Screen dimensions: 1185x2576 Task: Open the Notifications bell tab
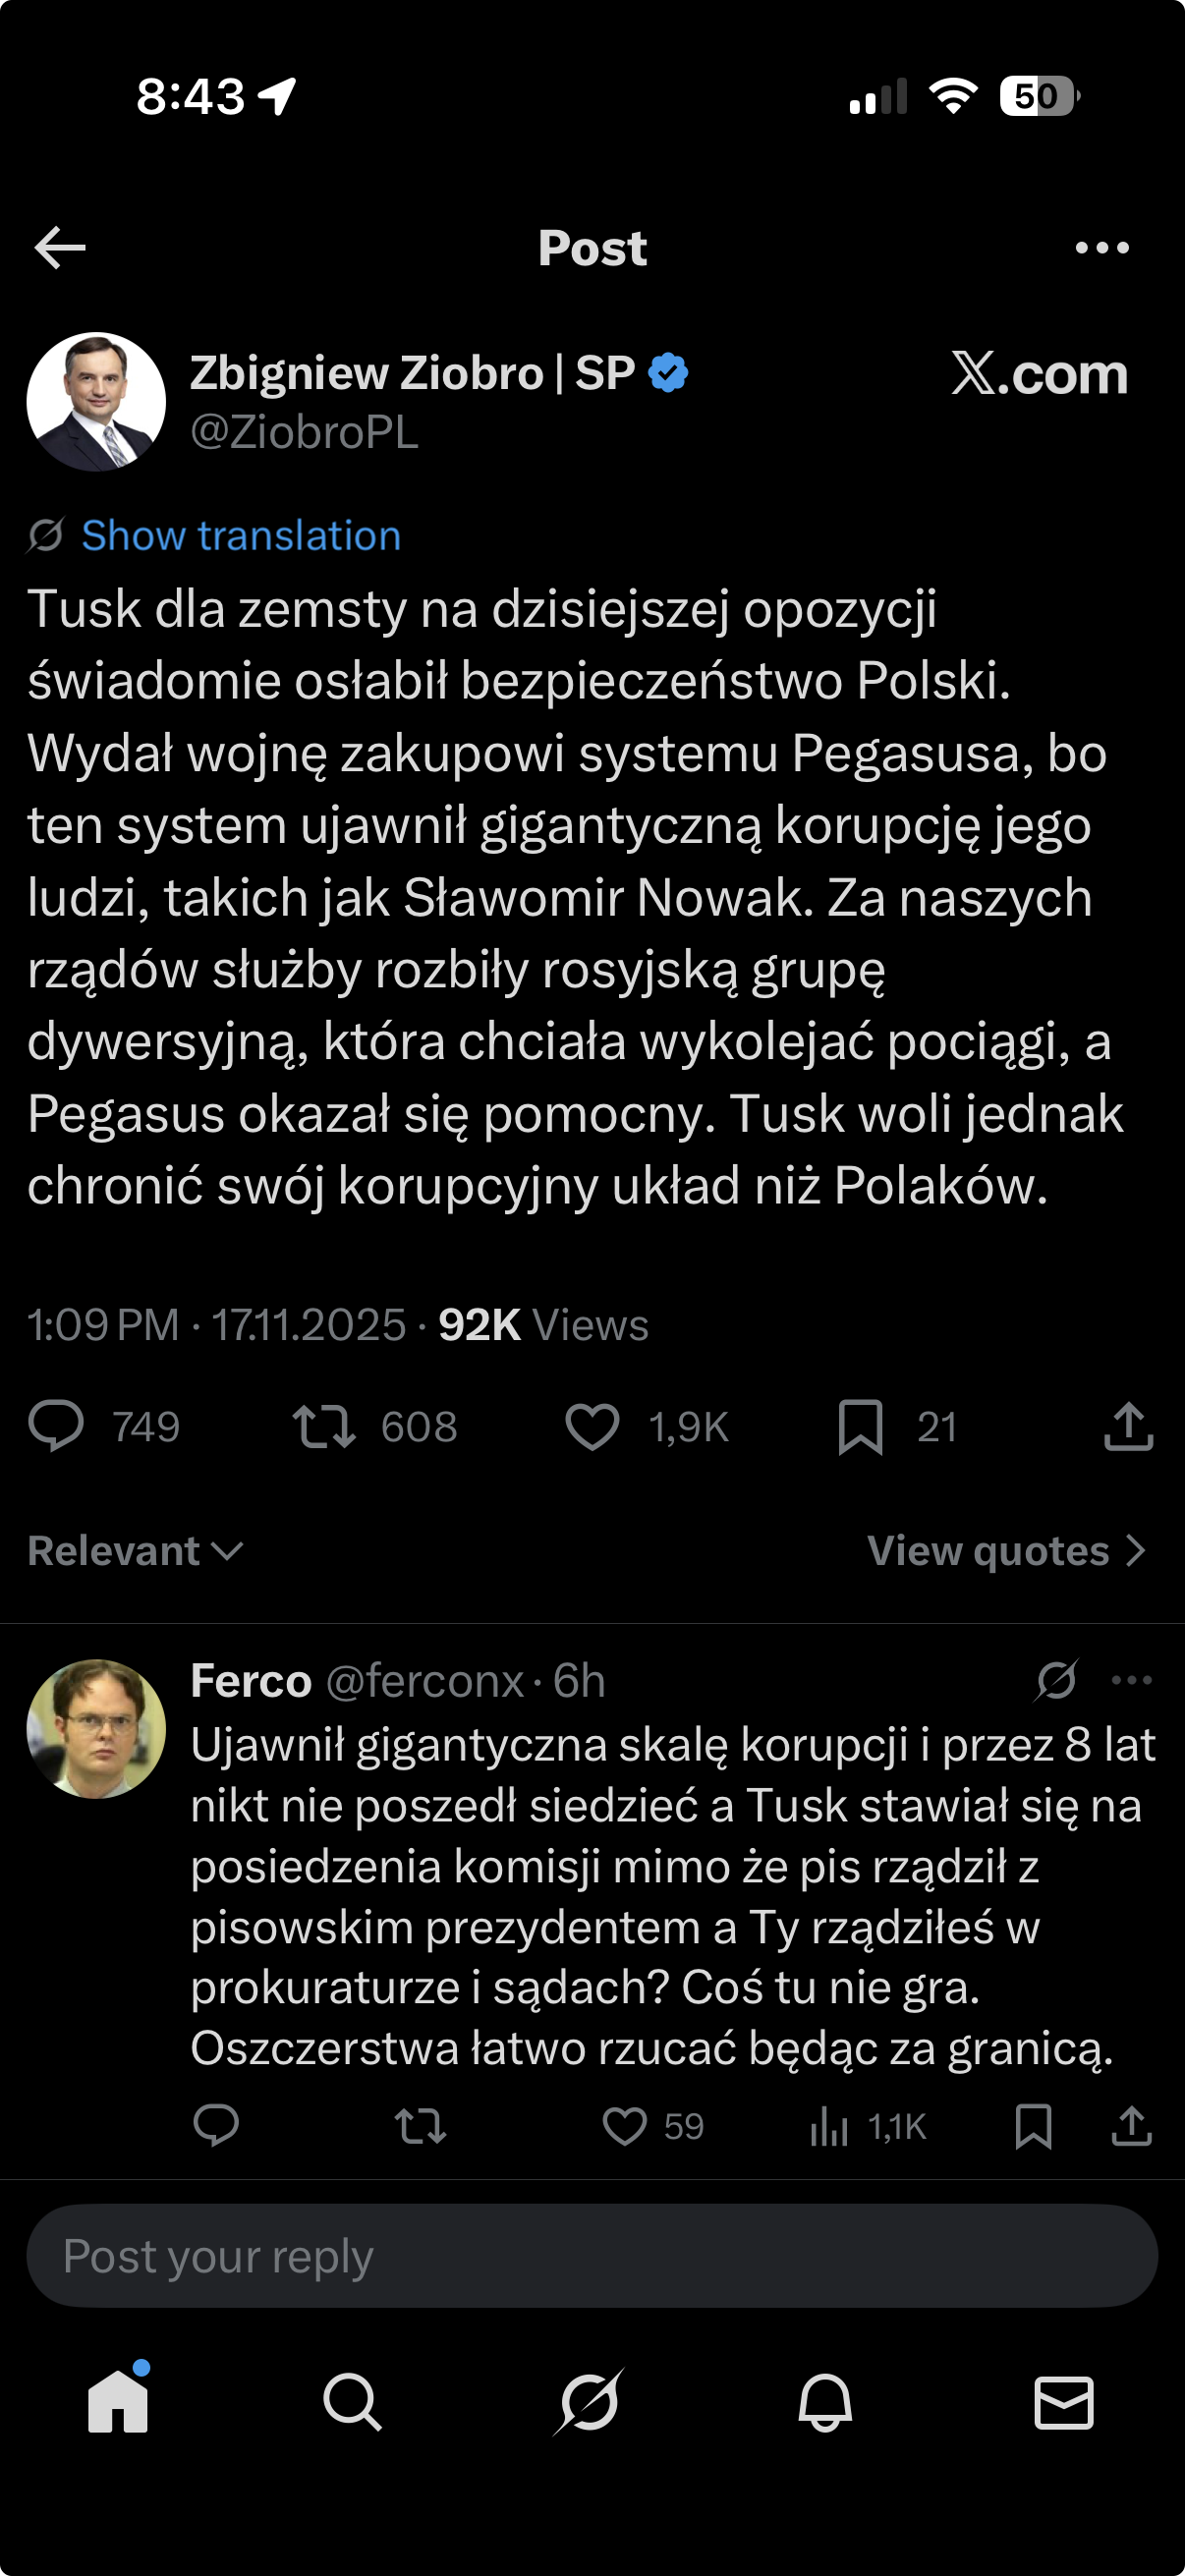pyautogui.click(x=825, y=2402)
